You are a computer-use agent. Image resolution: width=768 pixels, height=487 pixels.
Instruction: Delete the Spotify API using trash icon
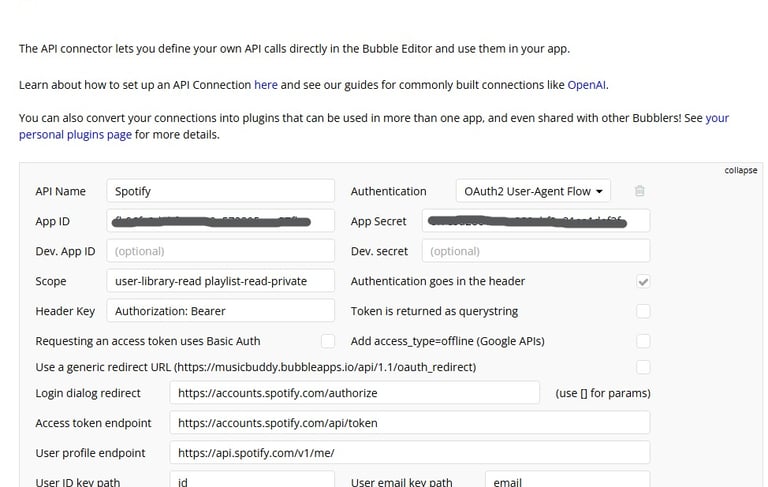[639, 191]
